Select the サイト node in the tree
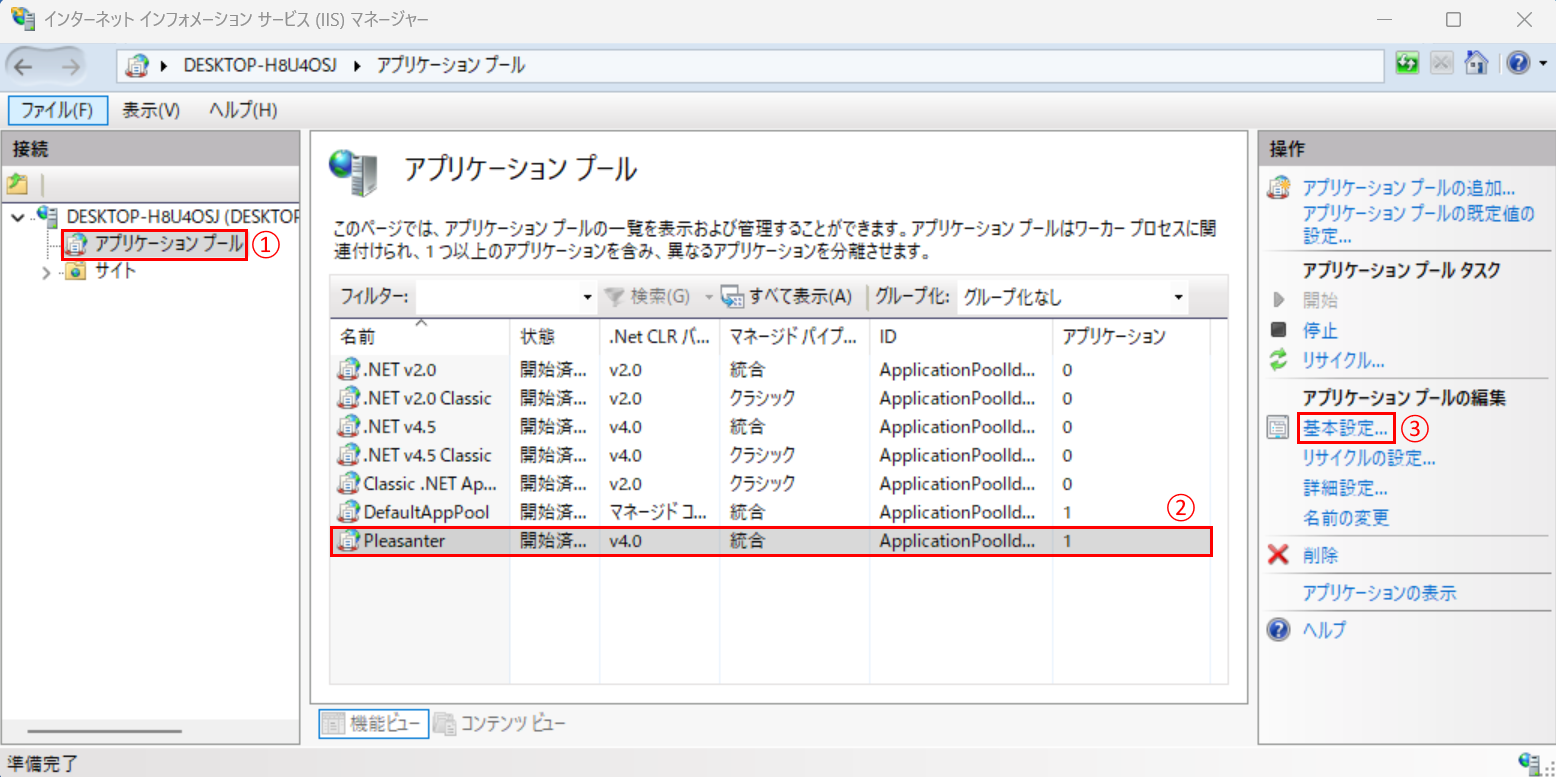 pyautogui.click(x=116, y=271)
